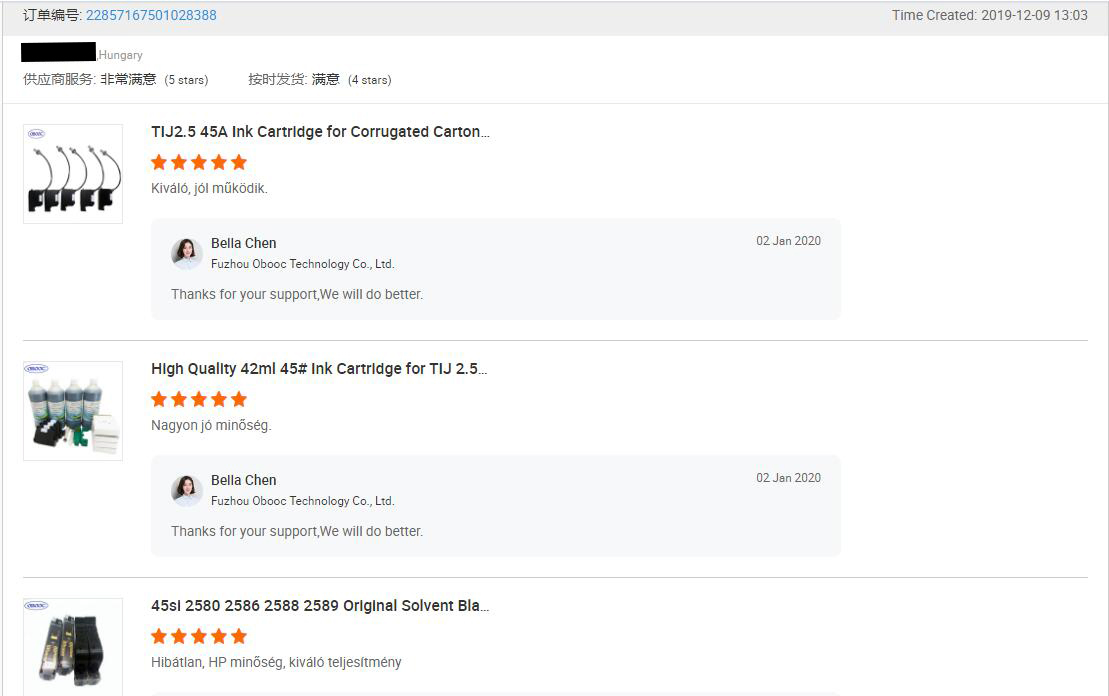Click the 'Nagyon jó minőség.' review text

tap(211, 425)
